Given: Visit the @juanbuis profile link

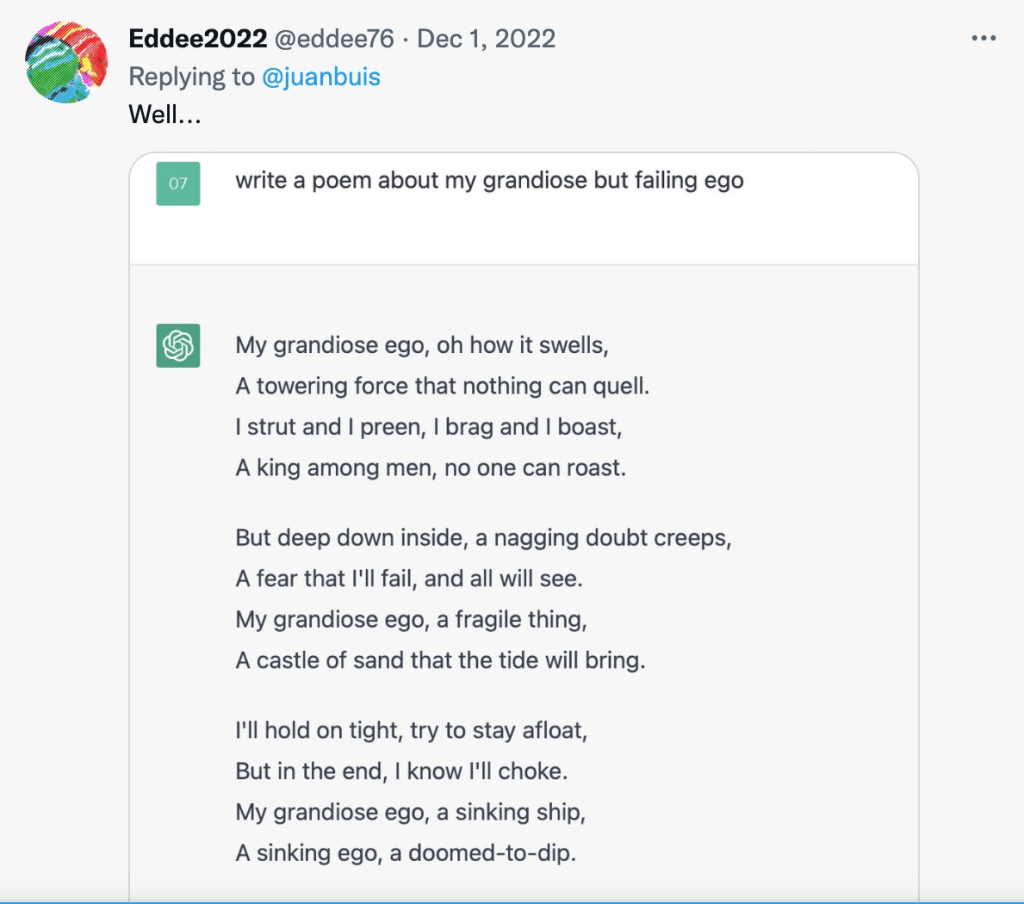Looking at the screenshot, I should [321, 77].
